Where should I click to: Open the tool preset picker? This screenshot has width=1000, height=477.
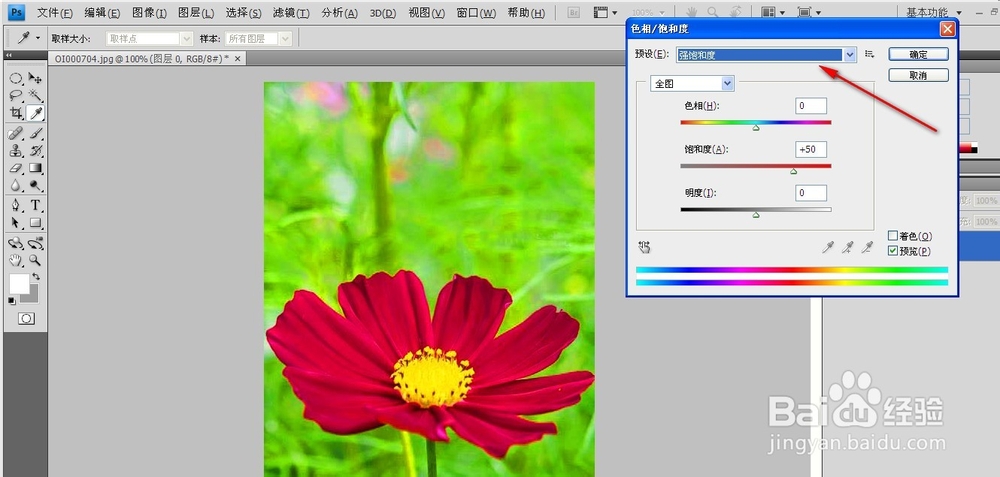click(x=28, y=38)
